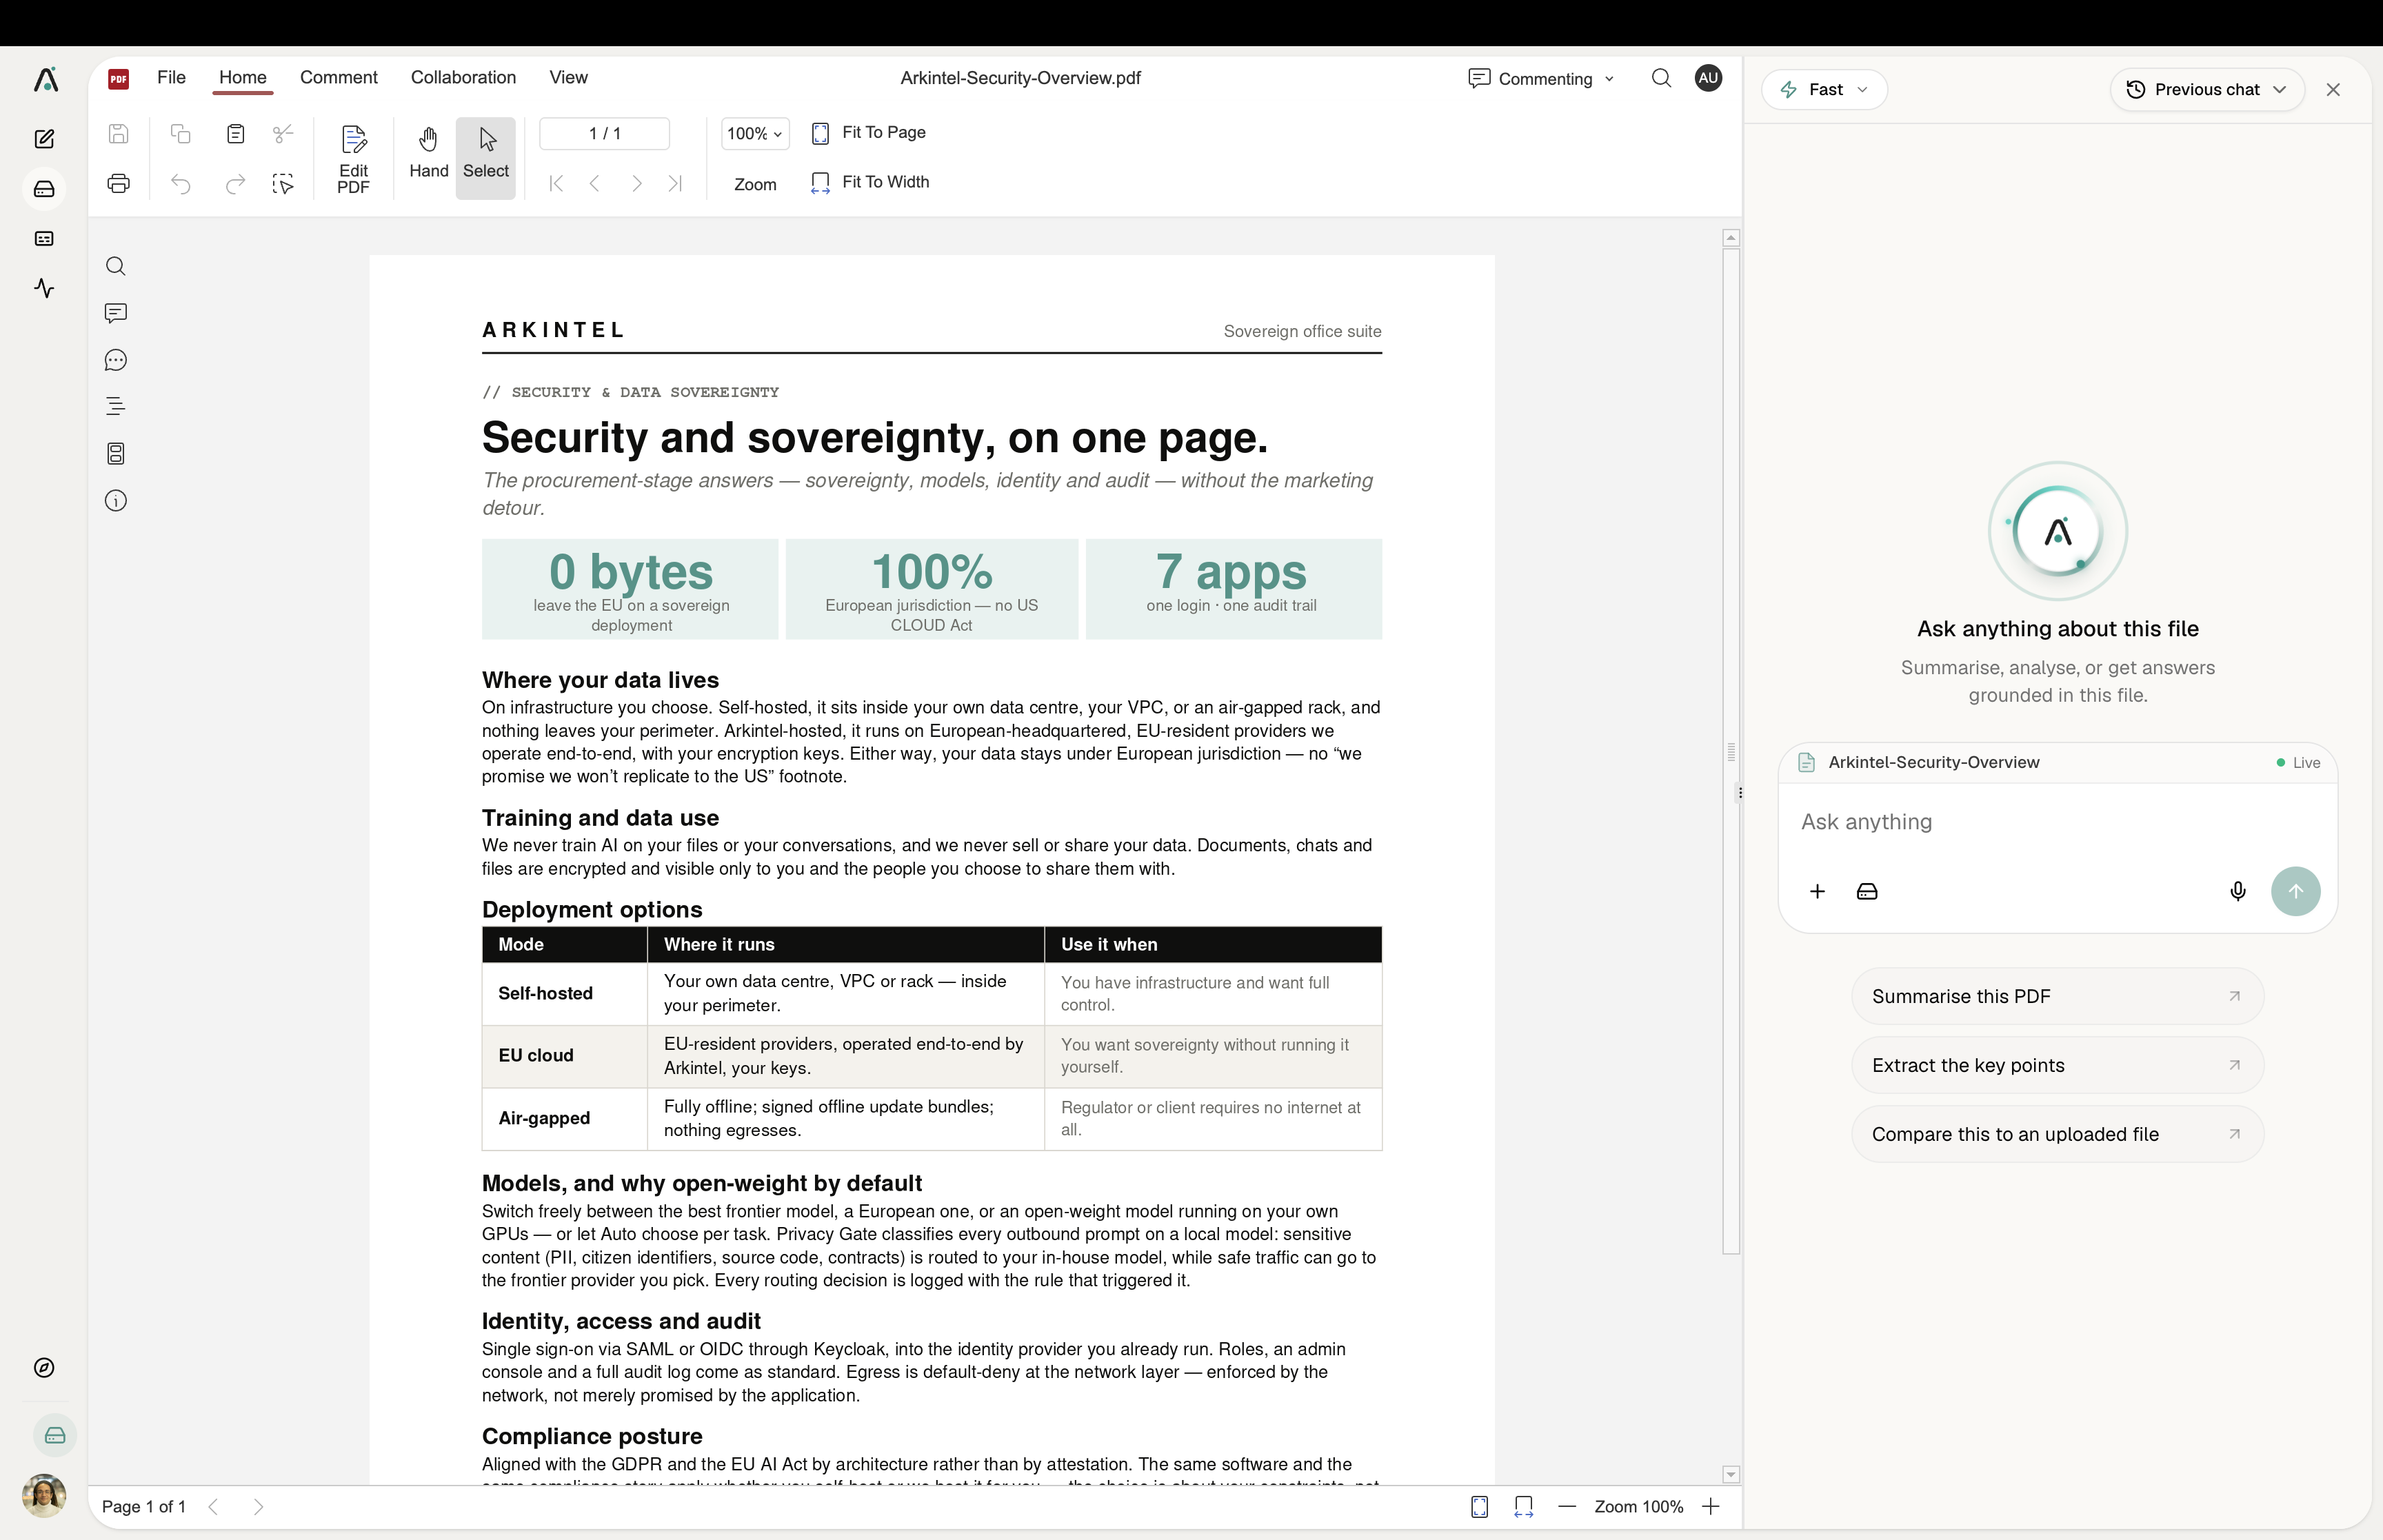2383x1540 pixels.
Task: Go to last page arrow
Action: click(x=675, y=184)
